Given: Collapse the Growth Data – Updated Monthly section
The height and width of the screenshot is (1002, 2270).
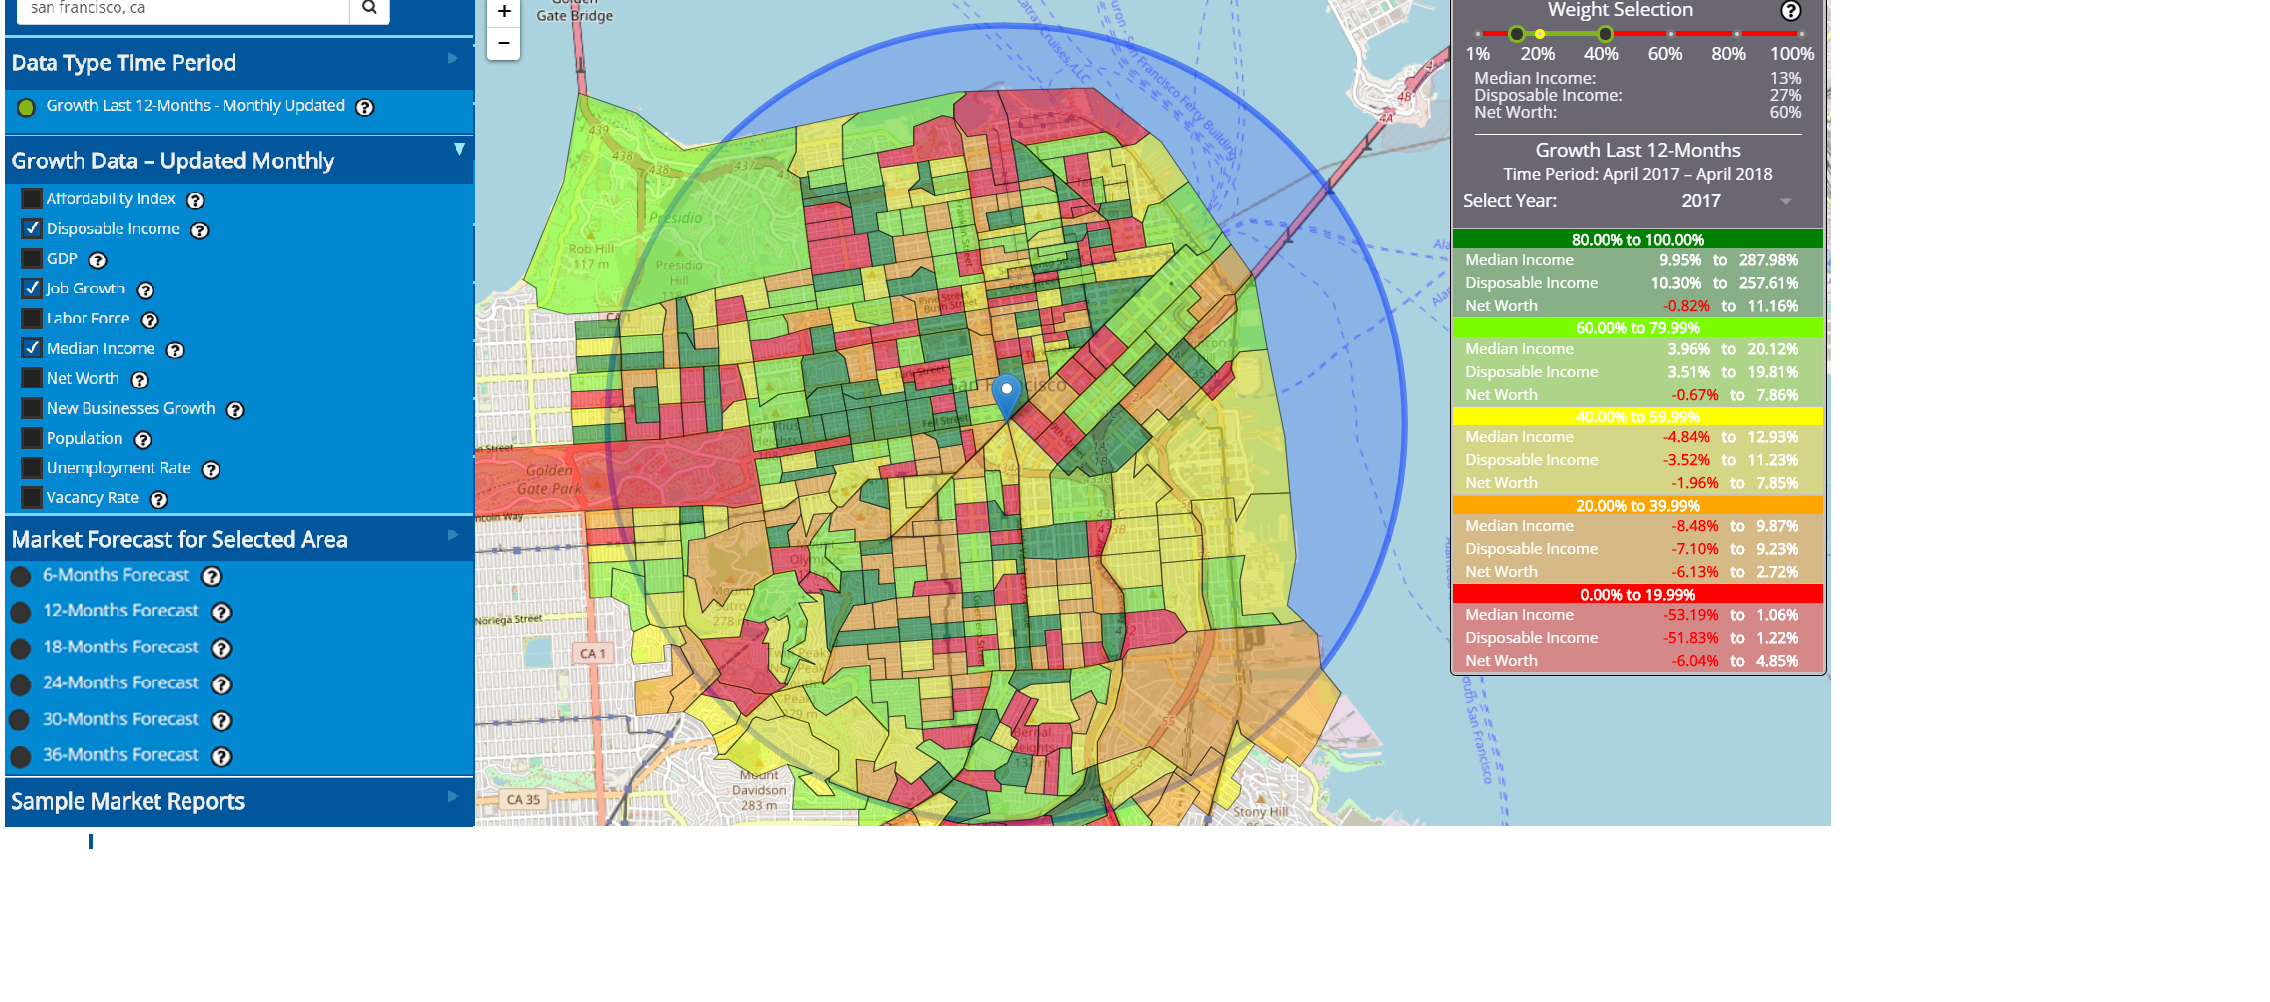Looking at the screenshot, I should click(239, 161).
